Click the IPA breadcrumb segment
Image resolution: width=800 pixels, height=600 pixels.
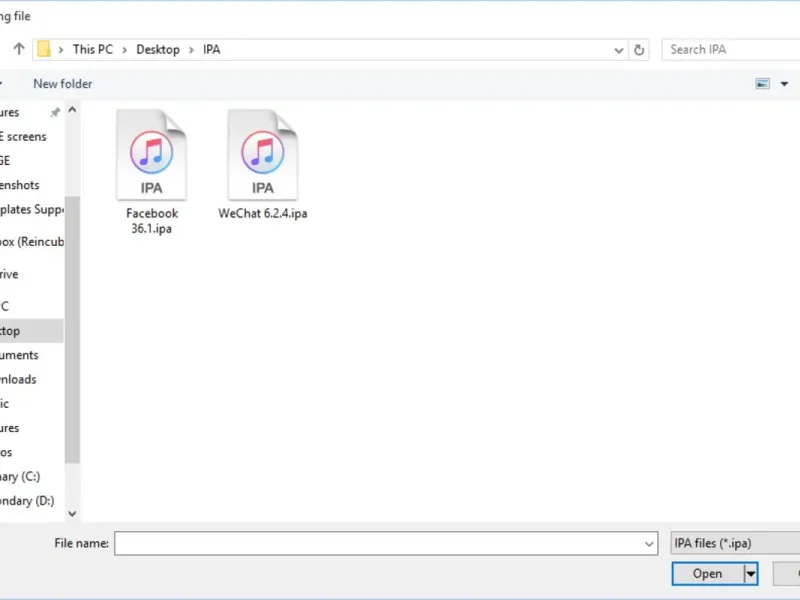pos(212,49)
